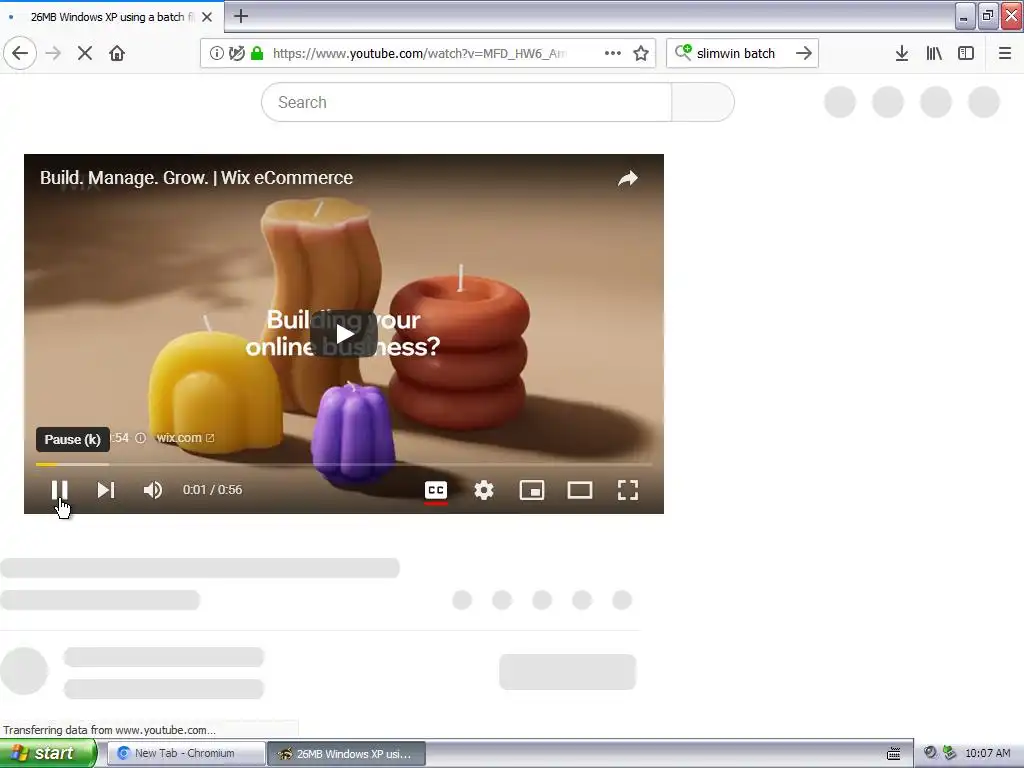The width and height of the screenshot is (1024, 768).
Task: Switch to theater mode
Action: 579,490
